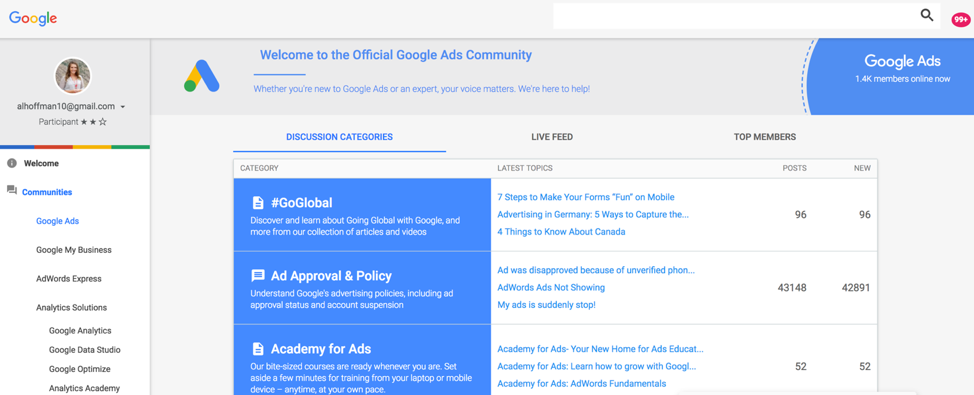Image resolution: width=974 pixels, height=395 pixels.
Task: Click the New column header
Action: [x=862, y=168]
